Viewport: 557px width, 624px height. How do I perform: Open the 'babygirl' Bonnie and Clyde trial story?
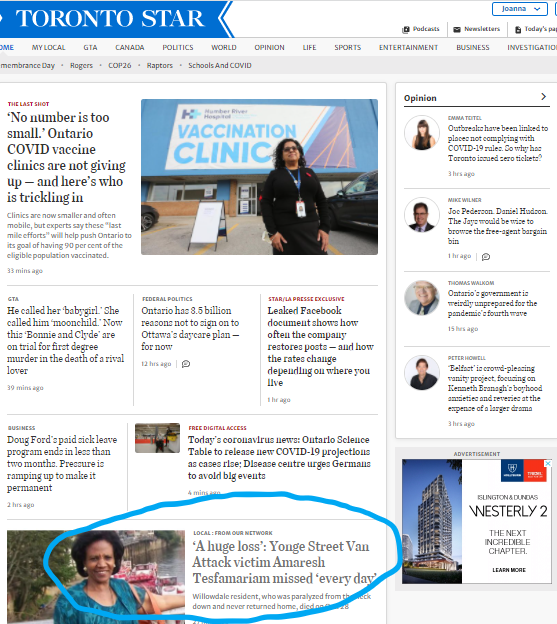(x=65, y=340)
